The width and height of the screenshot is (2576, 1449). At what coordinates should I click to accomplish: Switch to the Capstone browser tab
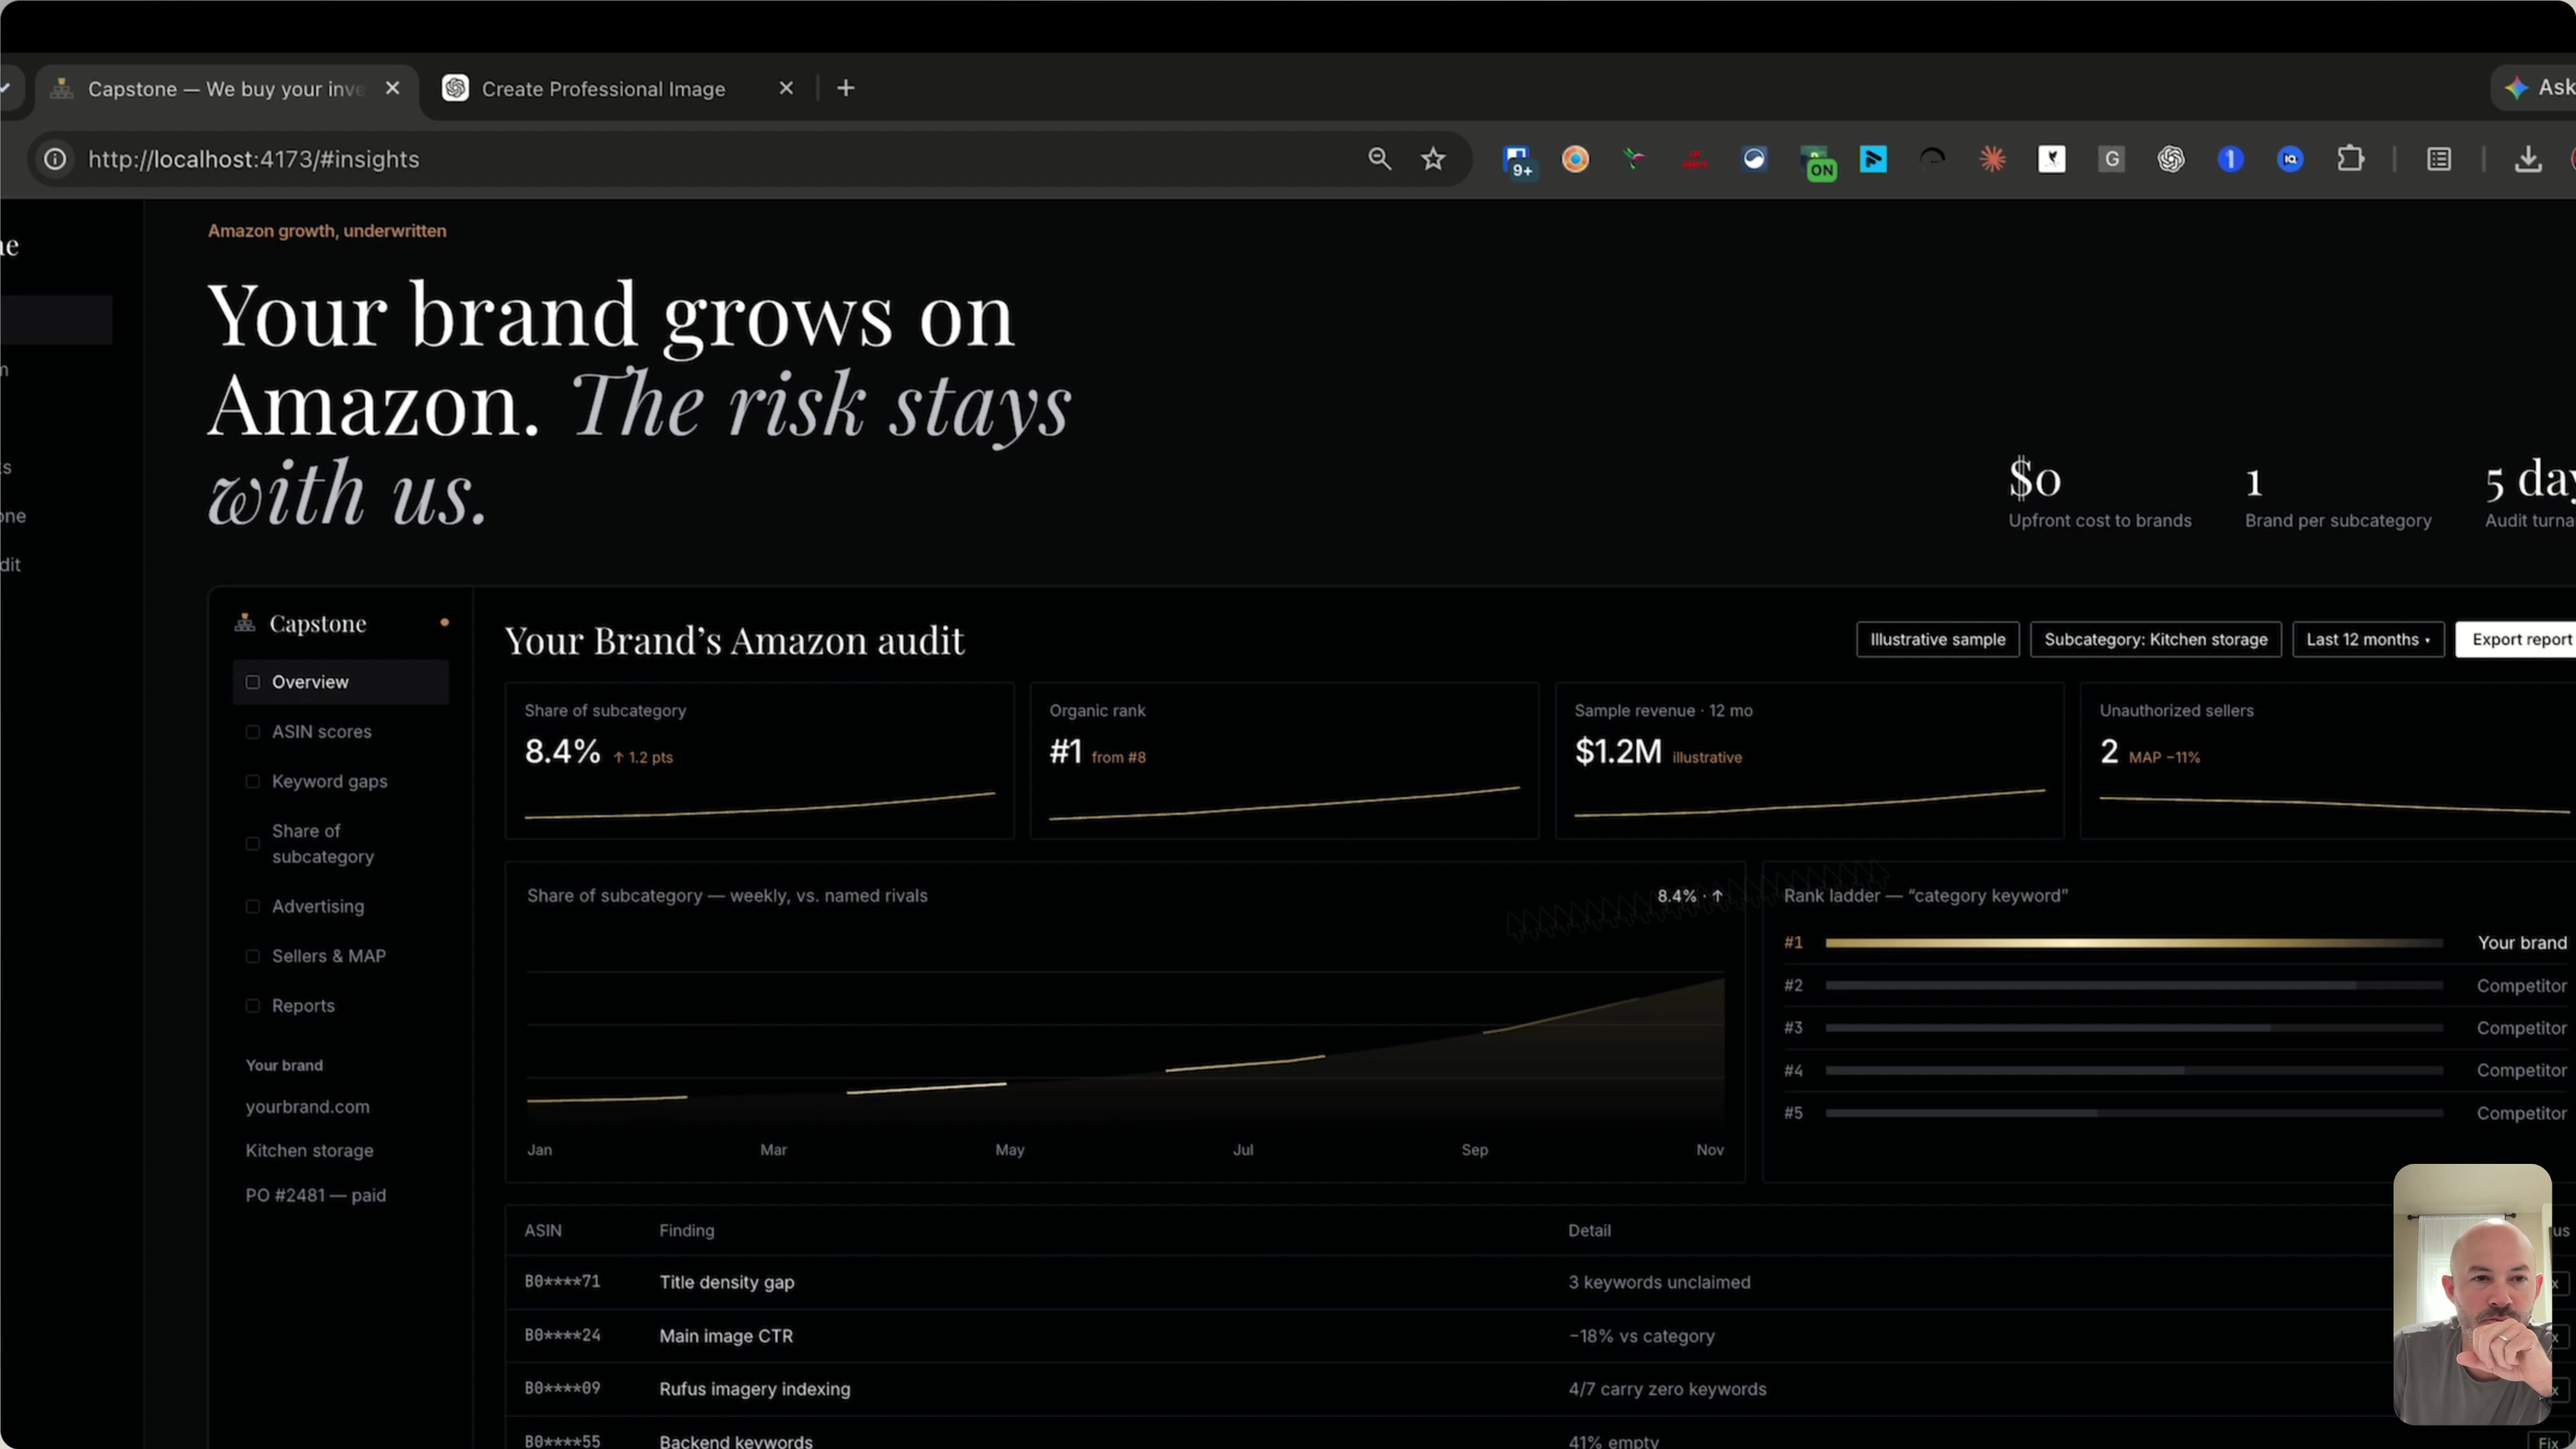[228, 89]
